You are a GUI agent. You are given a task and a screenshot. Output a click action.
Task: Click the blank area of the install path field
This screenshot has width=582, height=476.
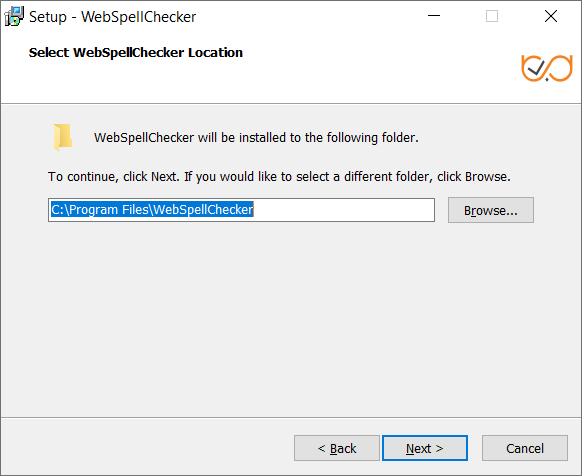(x=343, y=210)
